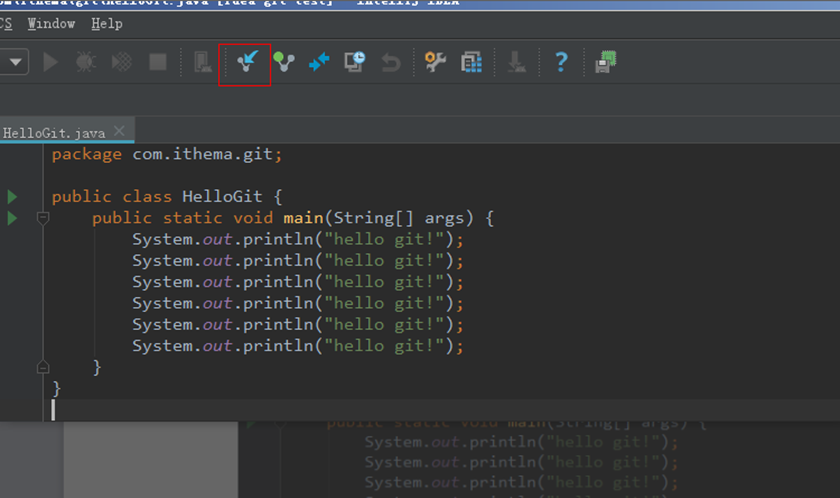The height and width of the screenshot is (498, 840).
Task: Click the 'package com.ithema.git;' line
Action: 167,154
